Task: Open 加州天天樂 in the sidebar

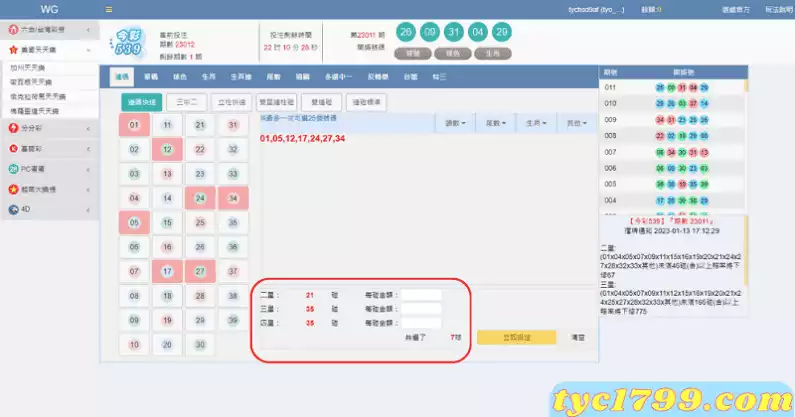Action: [x=28, y=67]
